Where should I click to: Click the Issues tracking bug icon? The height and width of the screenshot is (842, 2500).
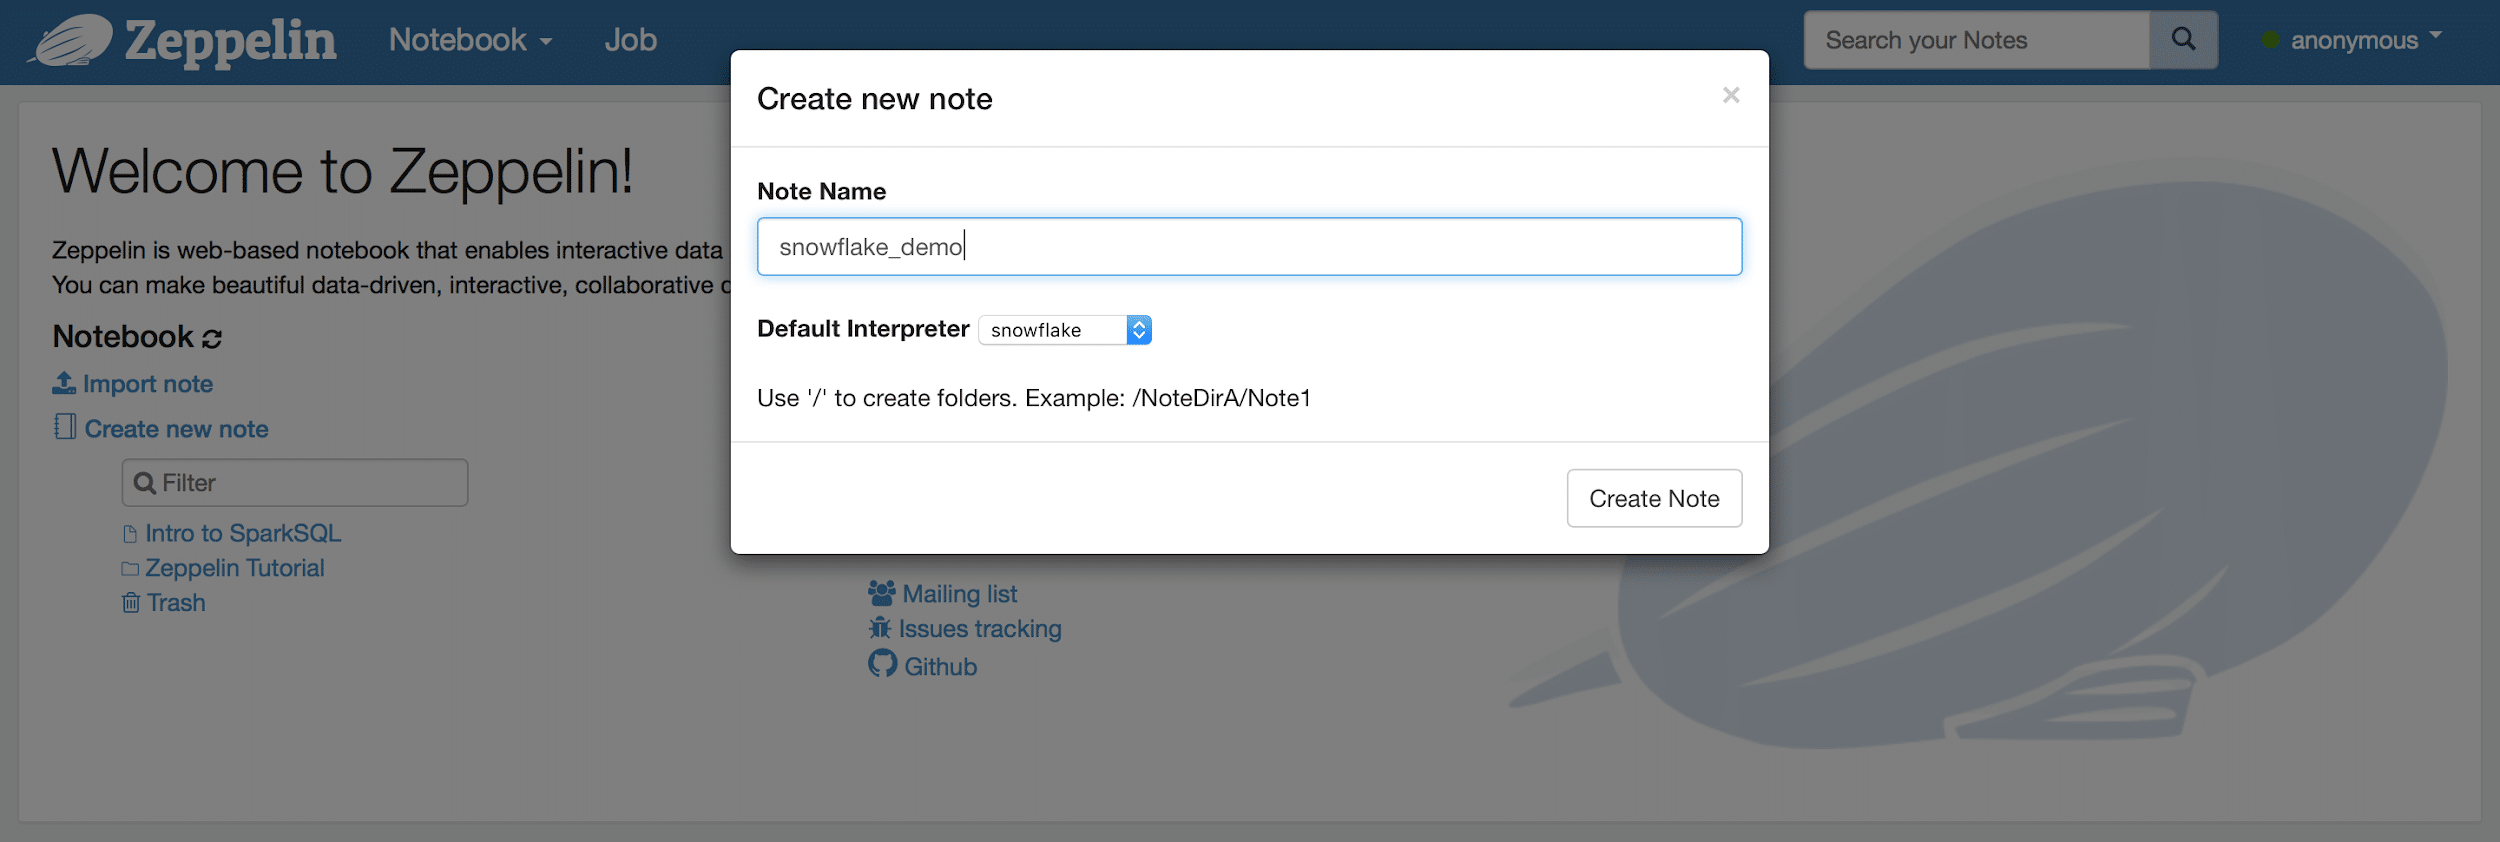879,628
